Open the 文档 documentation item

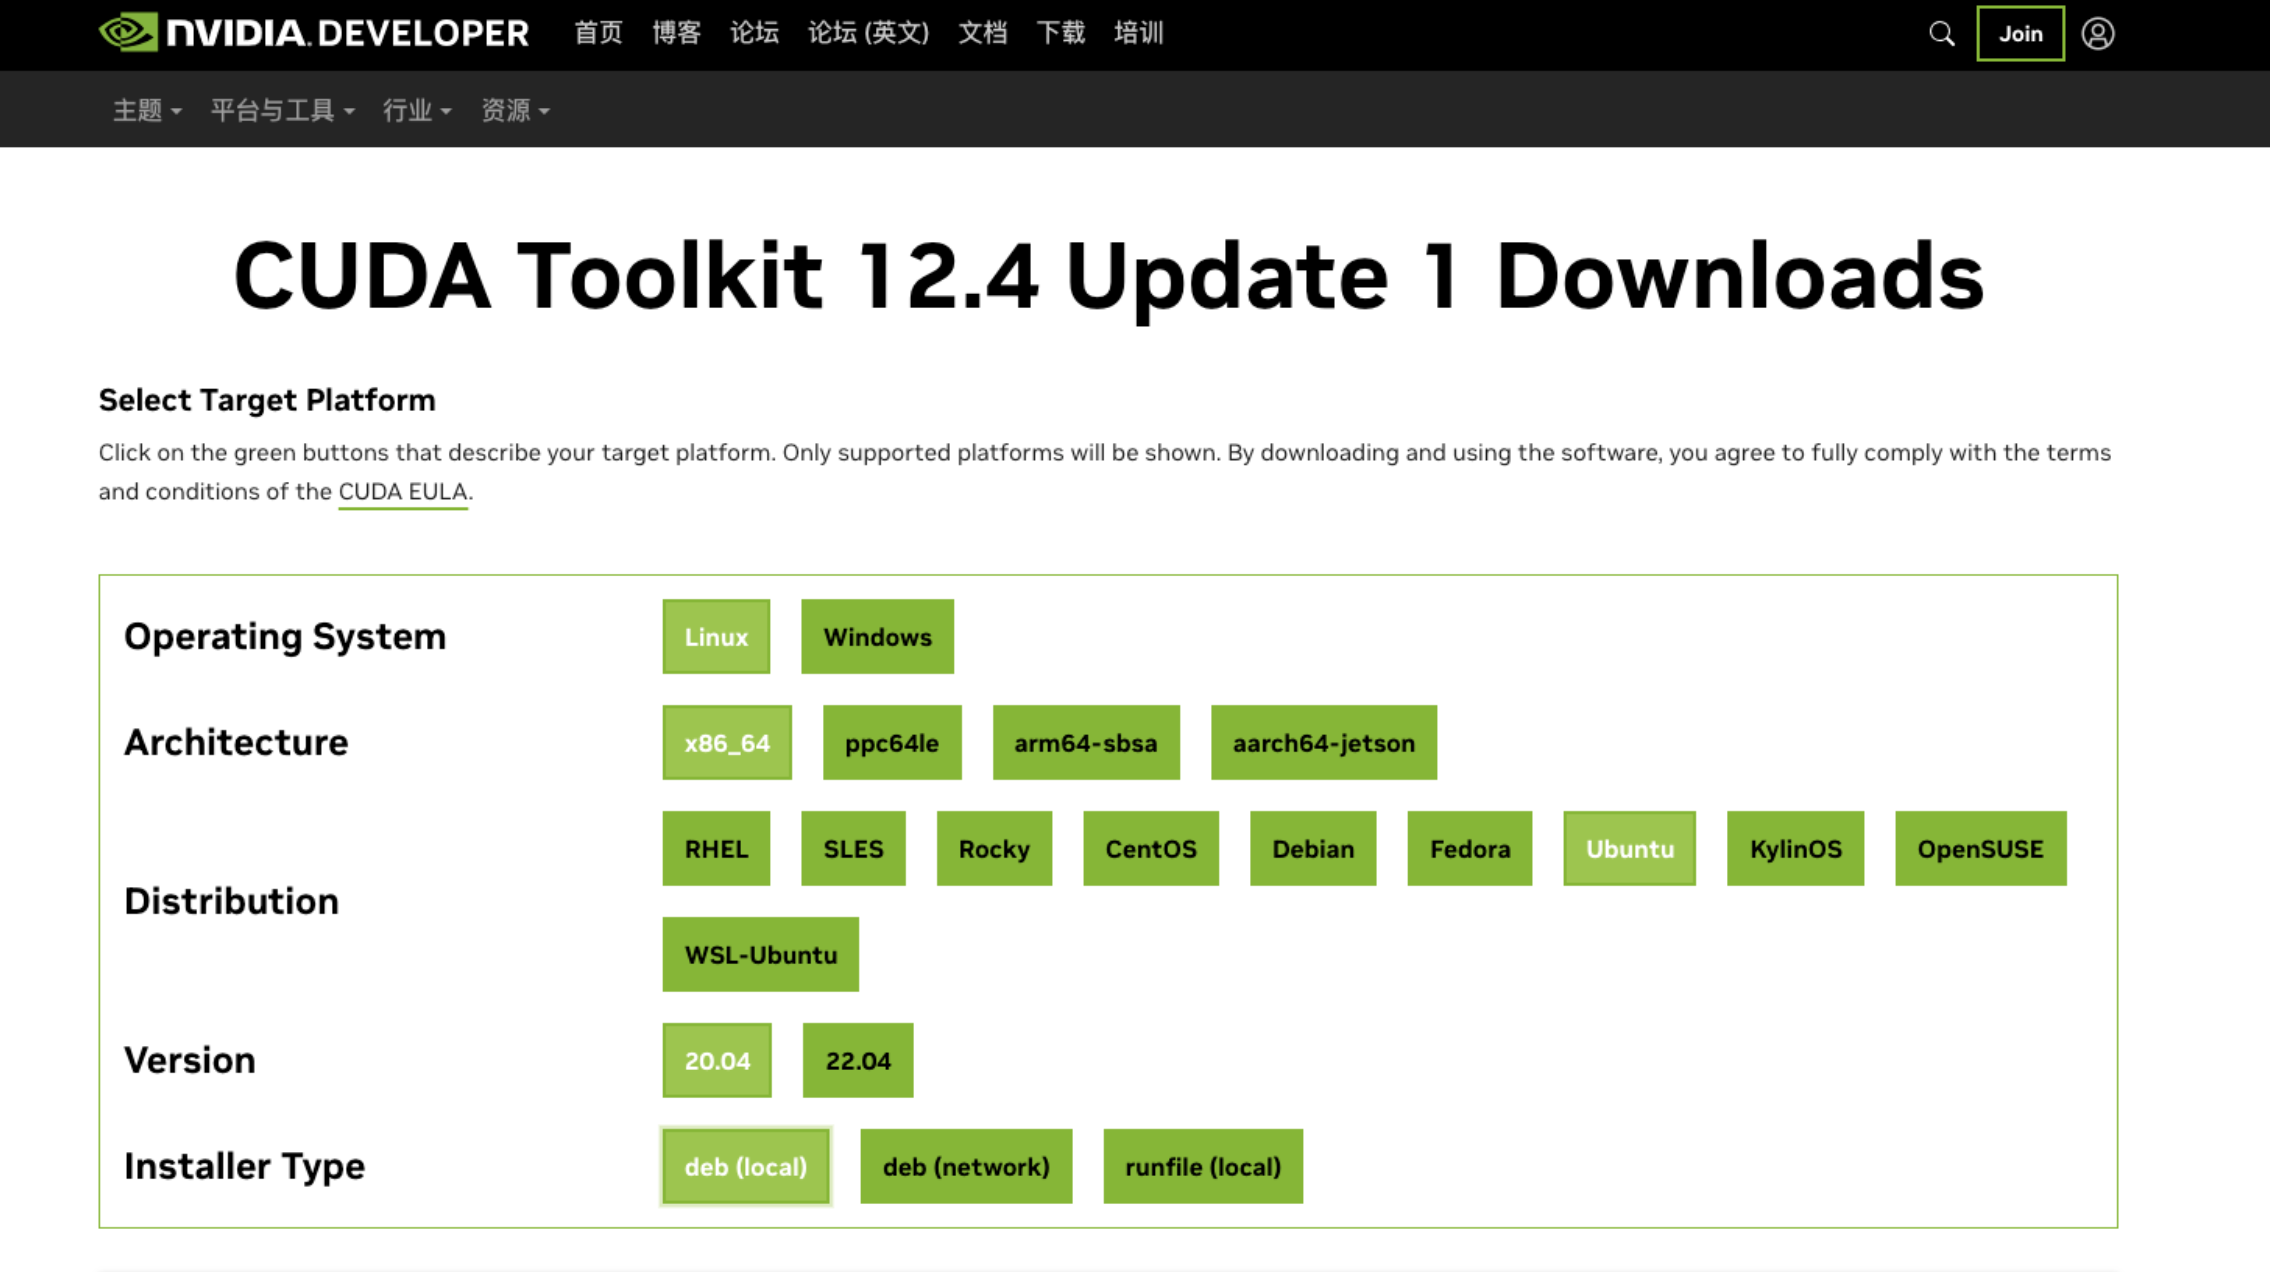(x=982, y=33)
